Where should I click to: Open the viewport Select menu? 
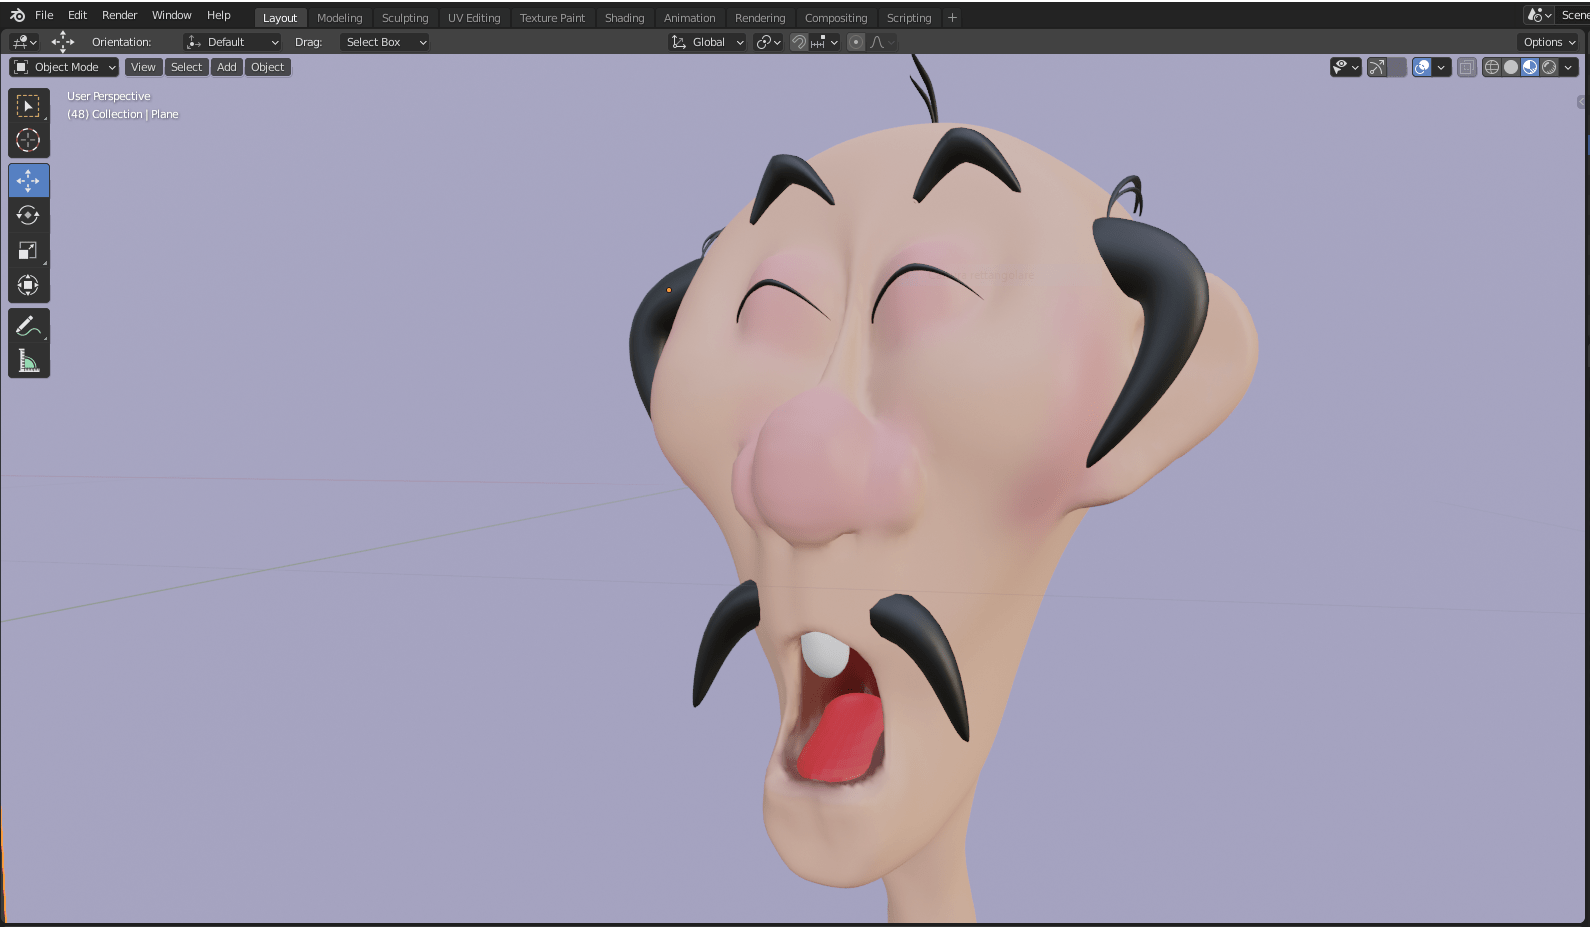[186, 67]
